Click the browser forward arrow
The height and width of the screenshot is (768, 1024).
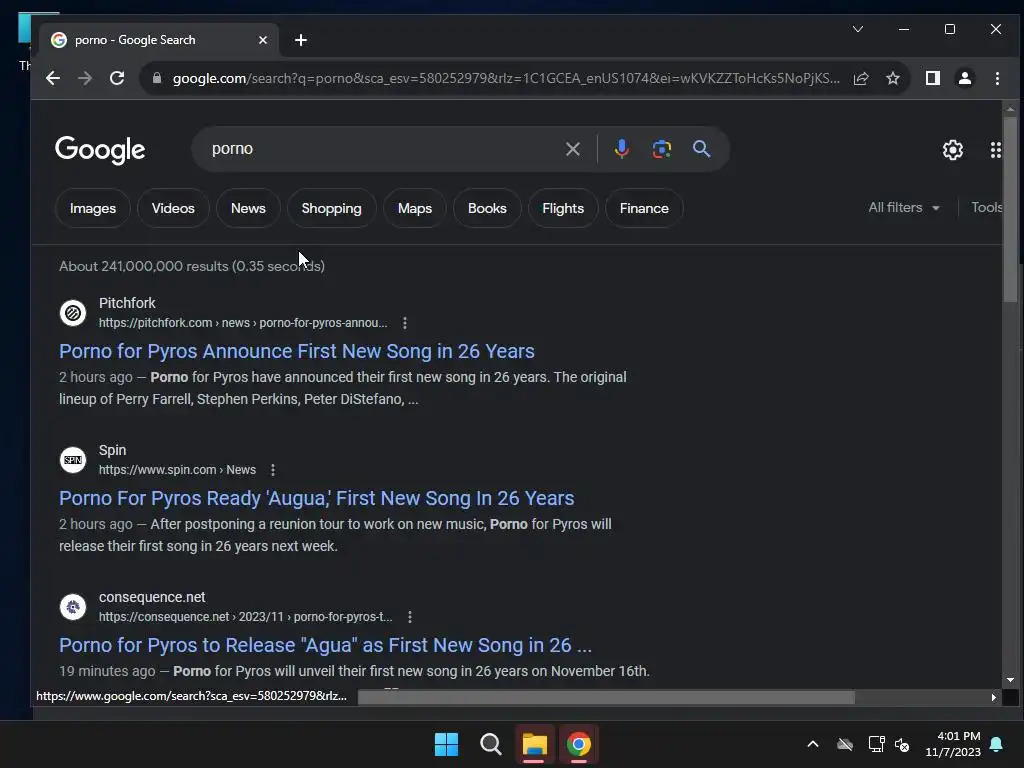[x=85, y=78]
